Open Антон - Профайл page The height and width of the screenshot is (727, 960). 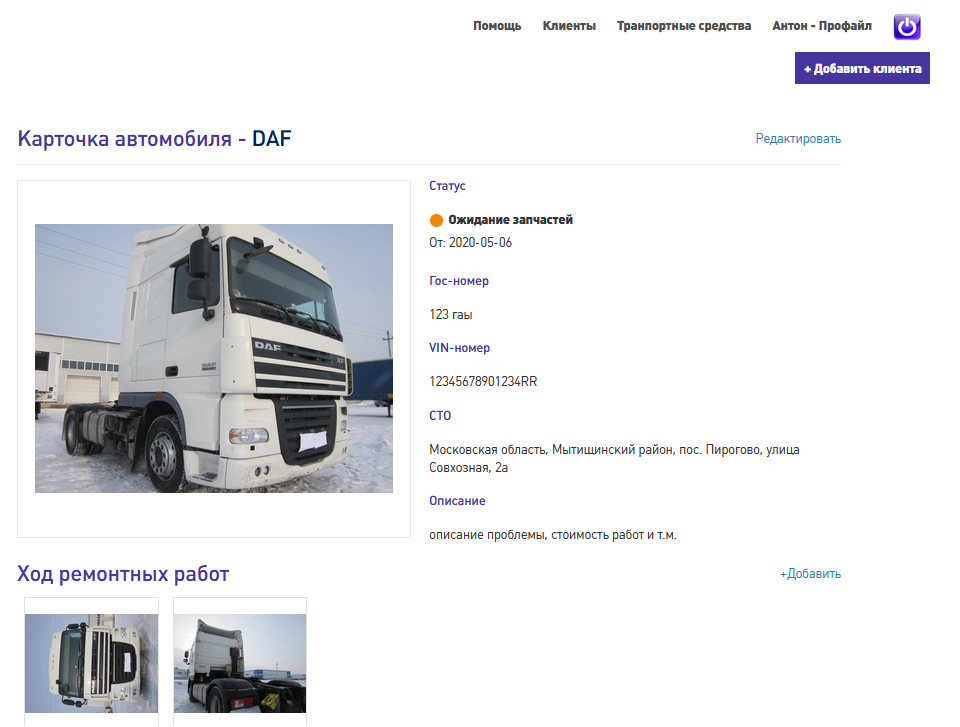[822, 26]
